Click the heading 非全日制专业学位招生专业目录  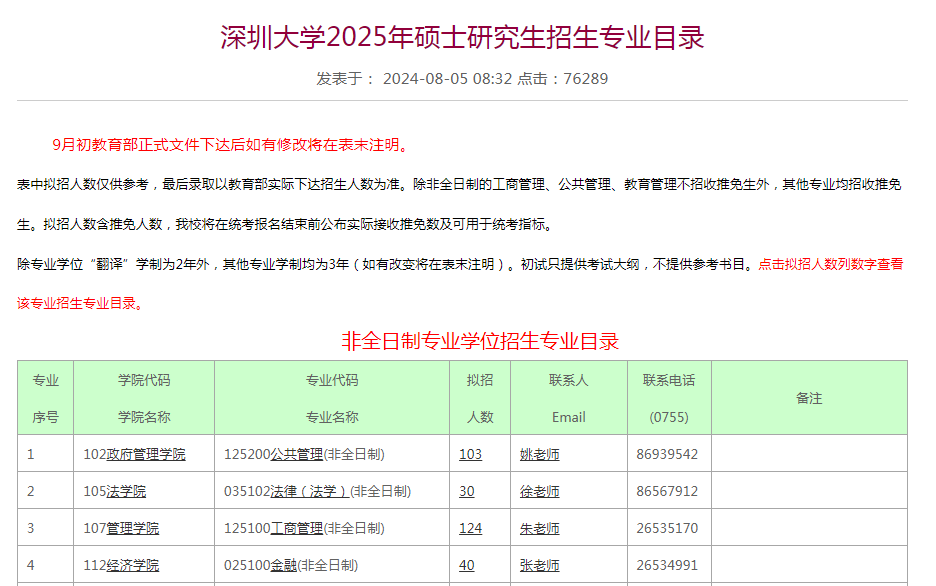[480, 341]
